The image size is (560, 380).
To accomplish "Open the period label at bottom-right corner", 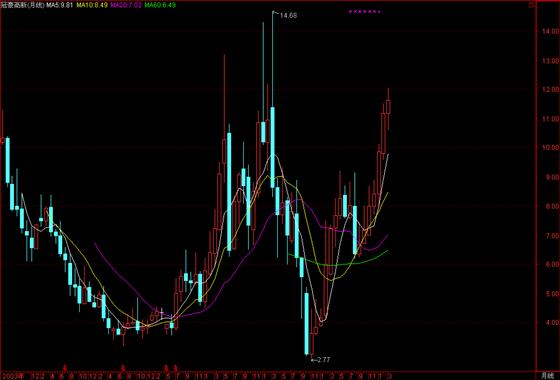I will point(546,376).
